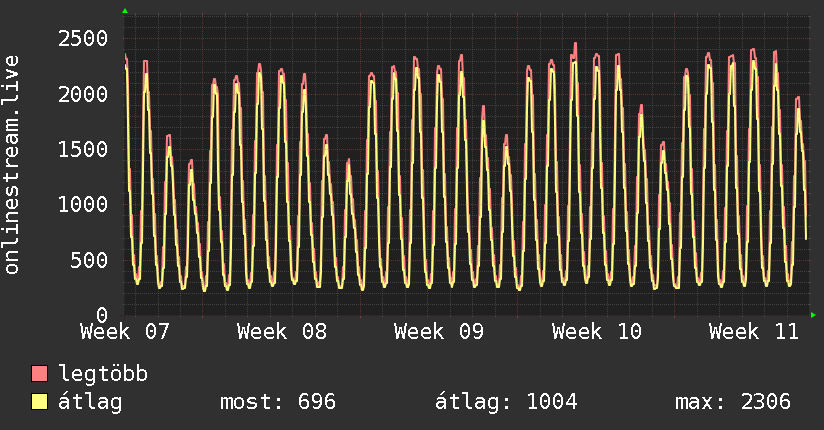Click the 1500 y-axis label

83,150
